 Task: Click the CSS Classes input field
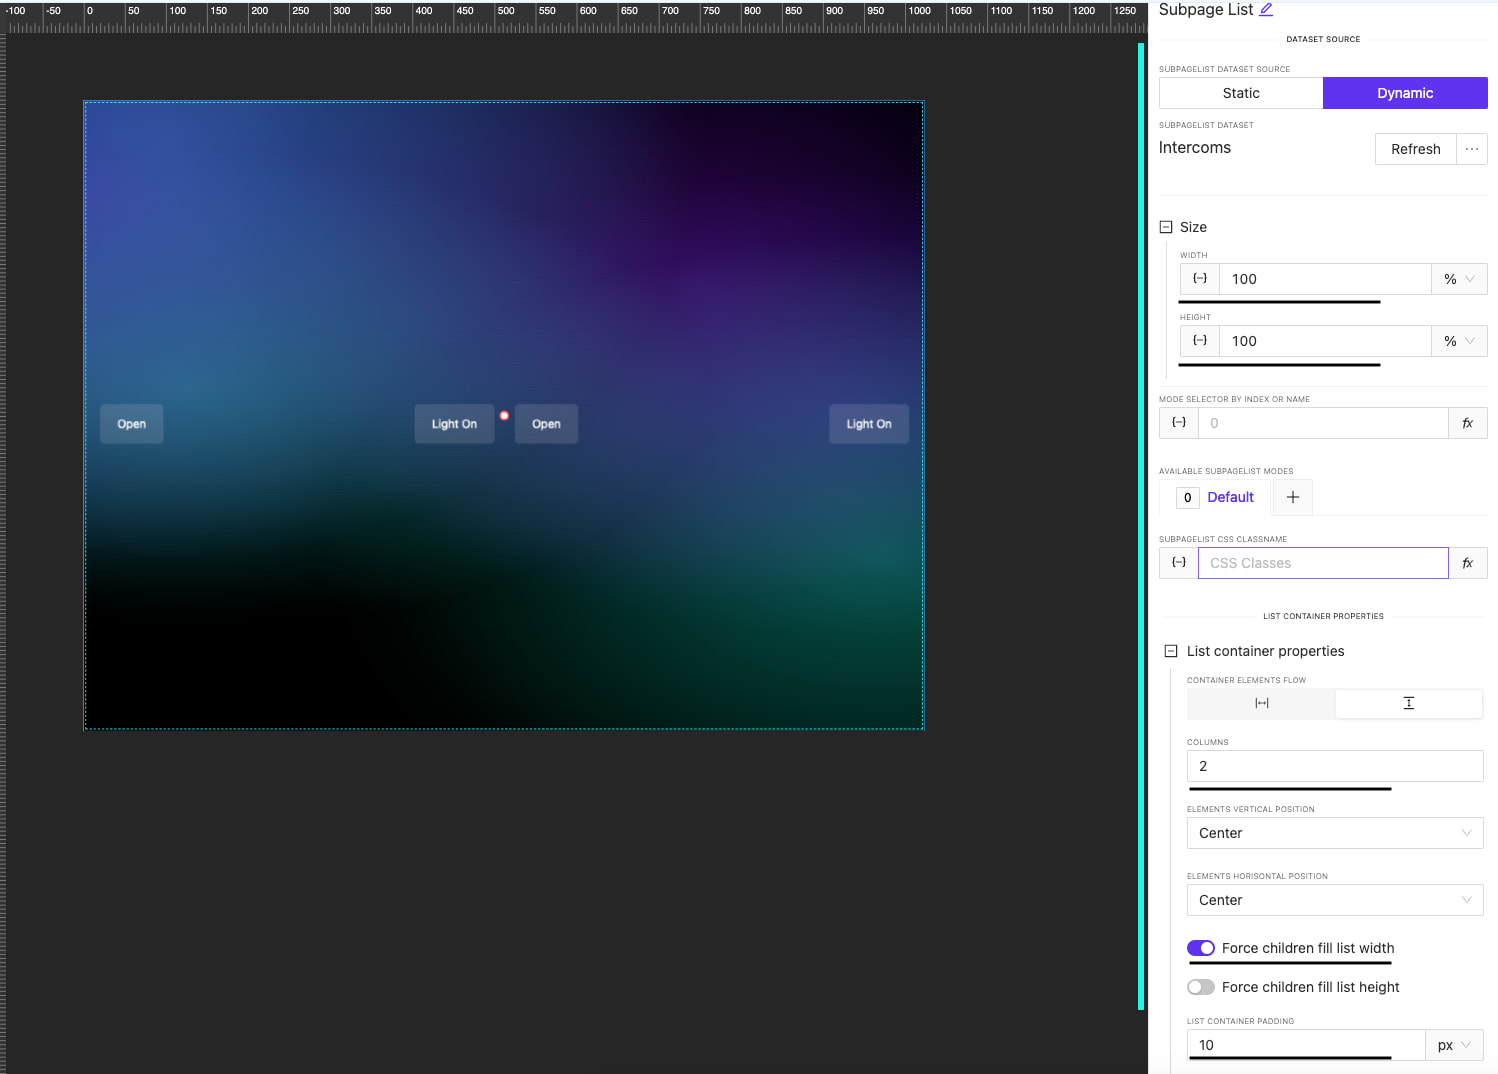1322,562
